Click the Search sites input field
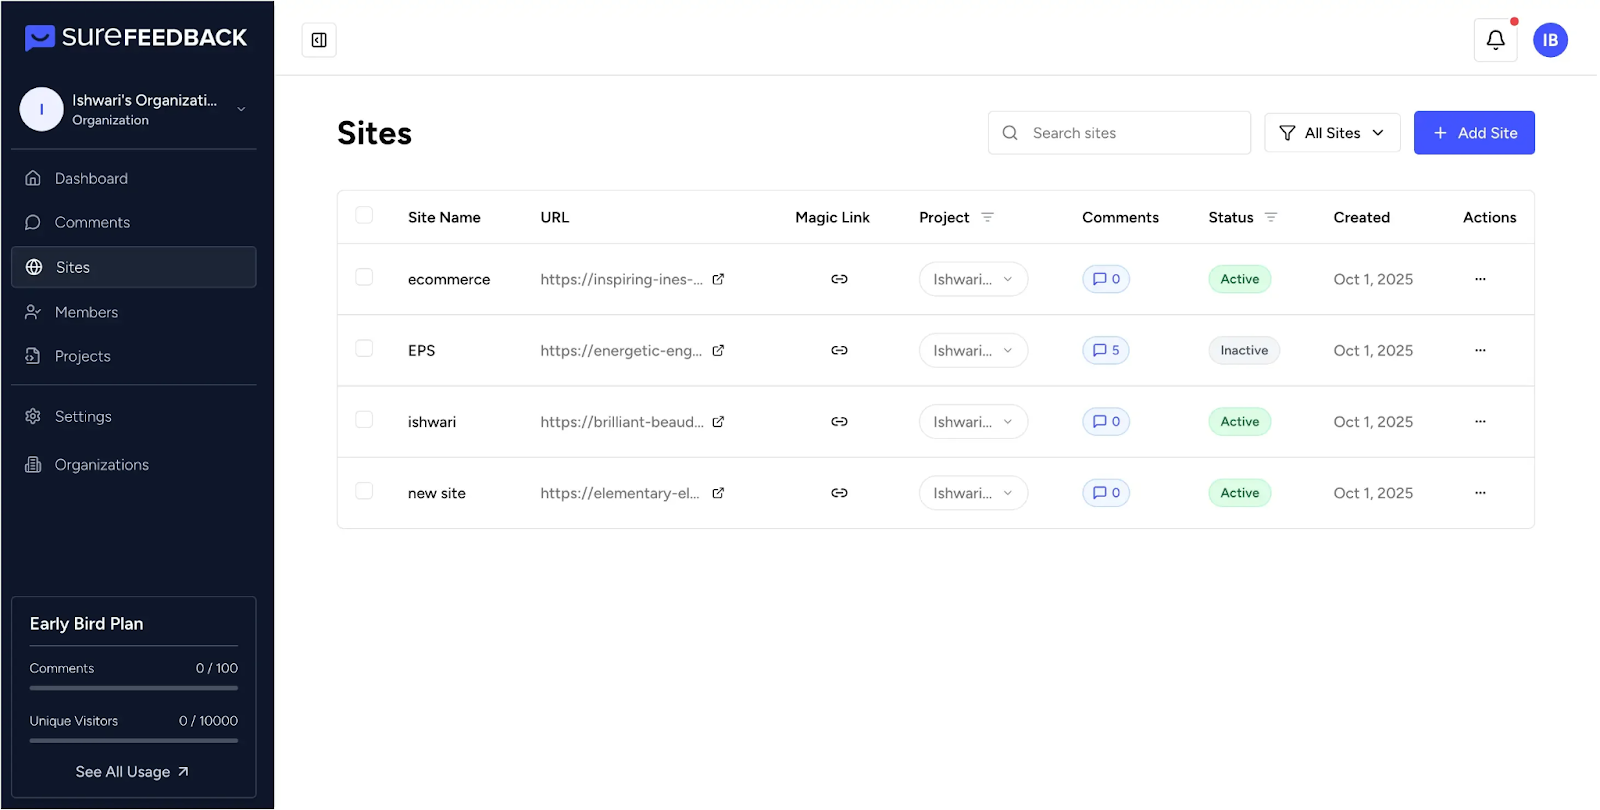The image size is (1600, 810). [1130, 133]
